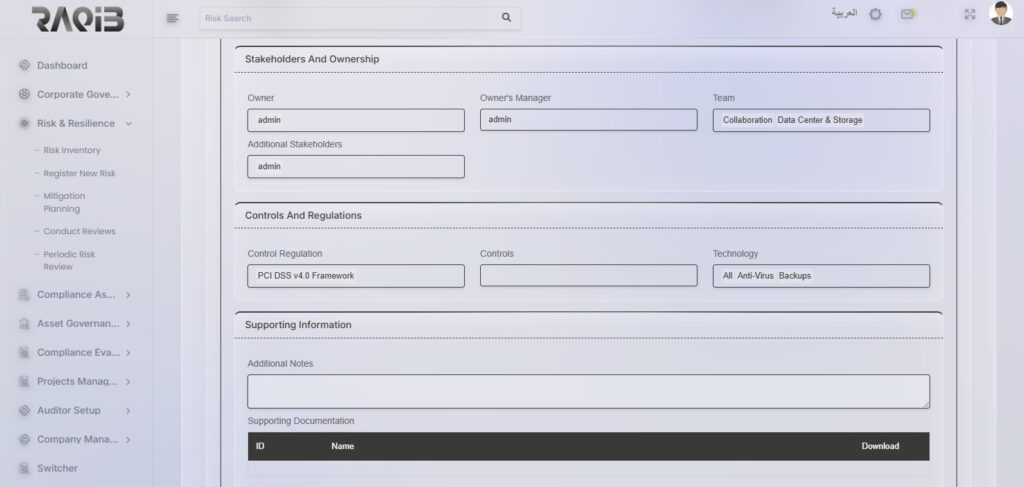Open the Control Regulation field
The height and width of the screenshot is (487, 1024).
click(x=355, y=276)
